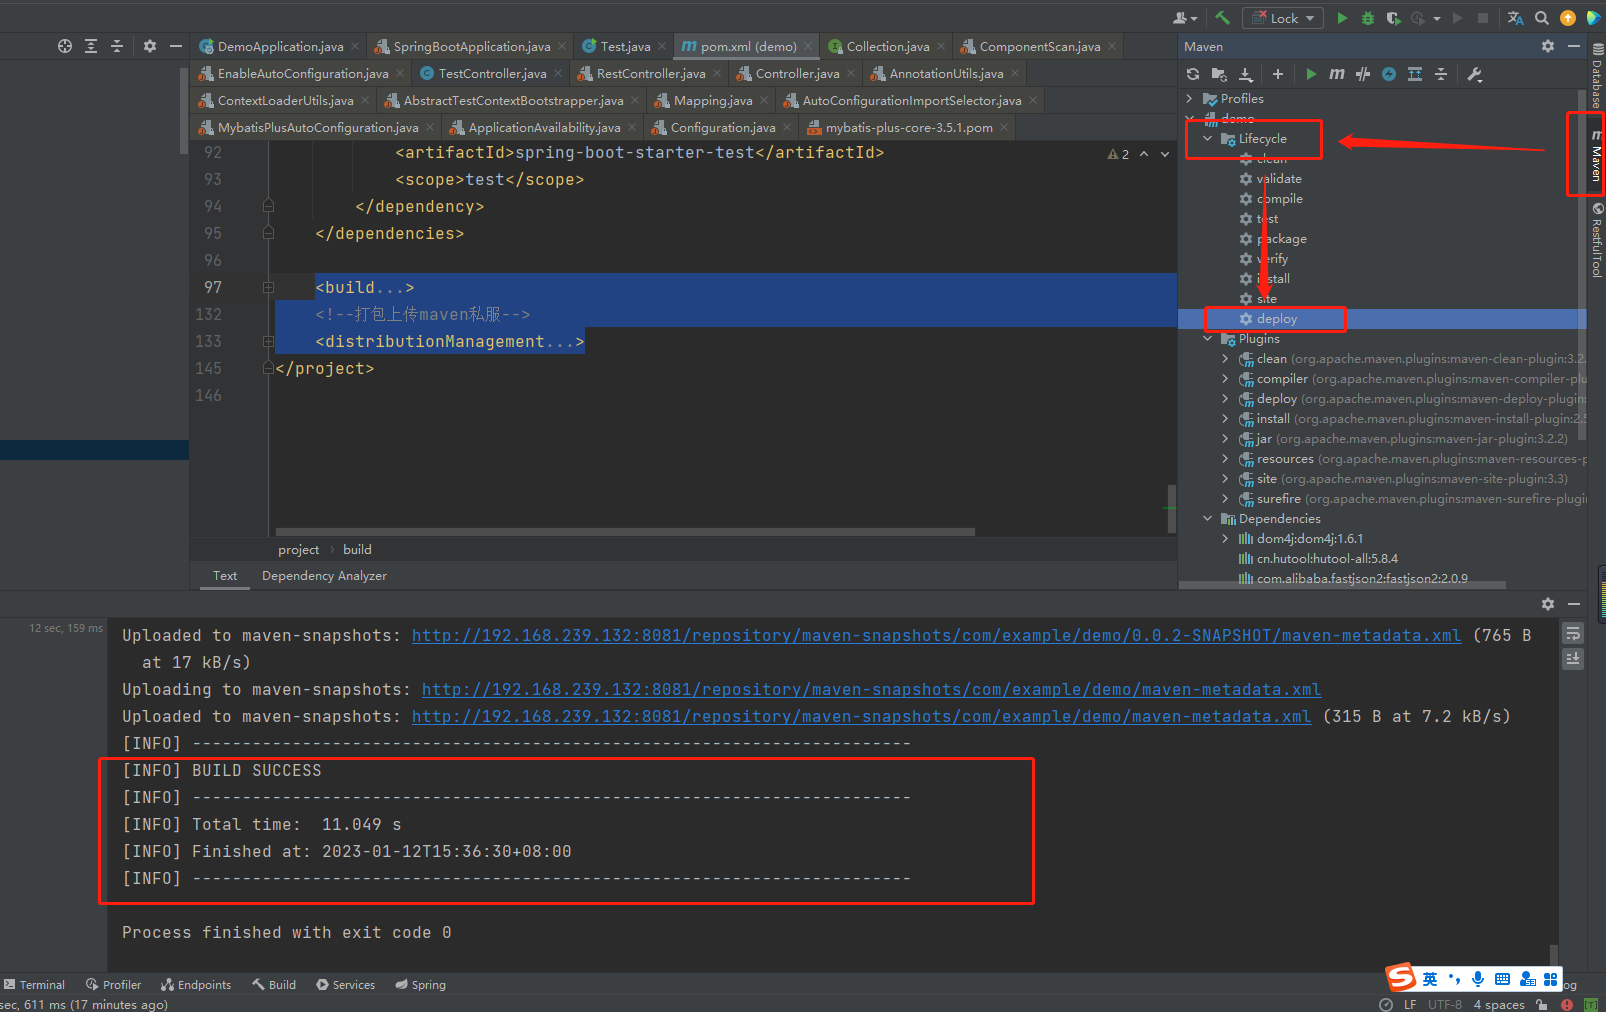
Task: Collapse all in project panel toolbar
Action: (117, 46)
